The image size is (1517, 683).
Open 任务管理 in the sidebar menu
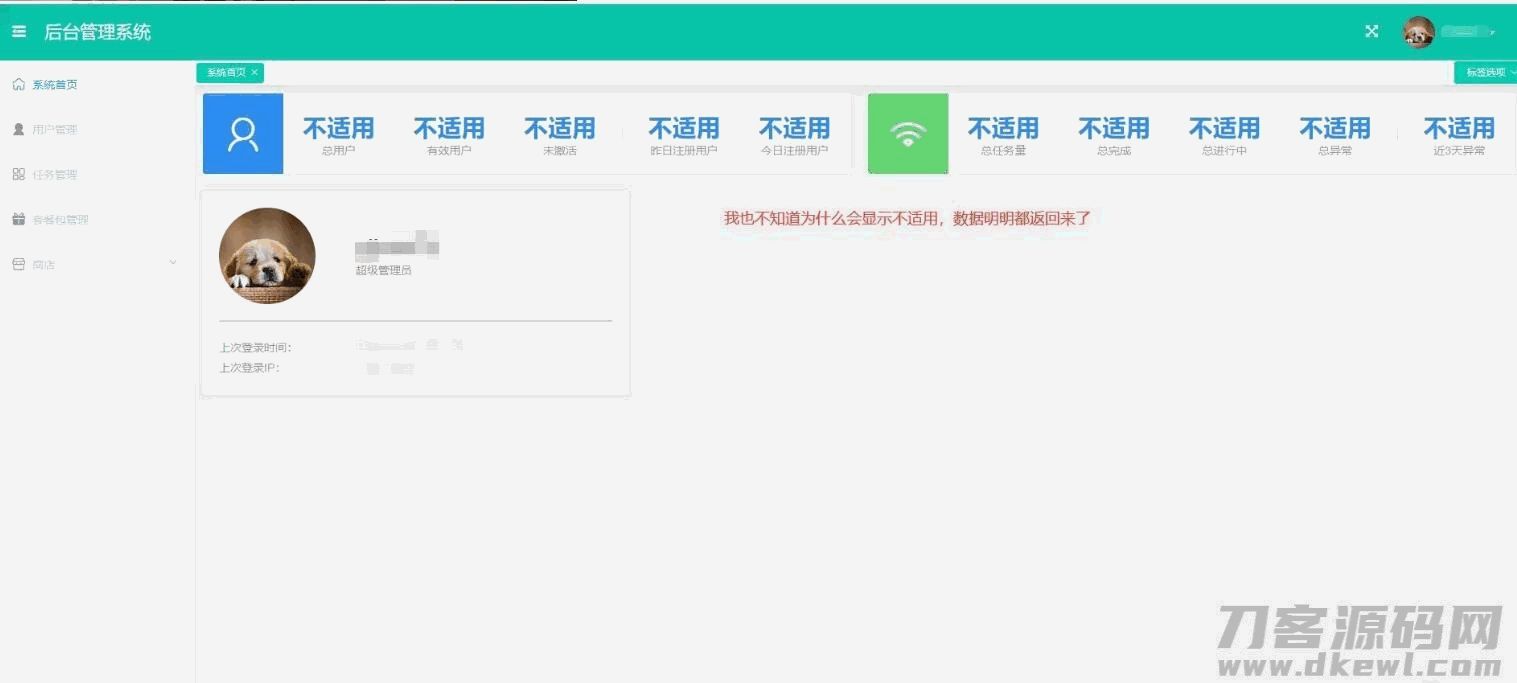[x=55, y=175]
